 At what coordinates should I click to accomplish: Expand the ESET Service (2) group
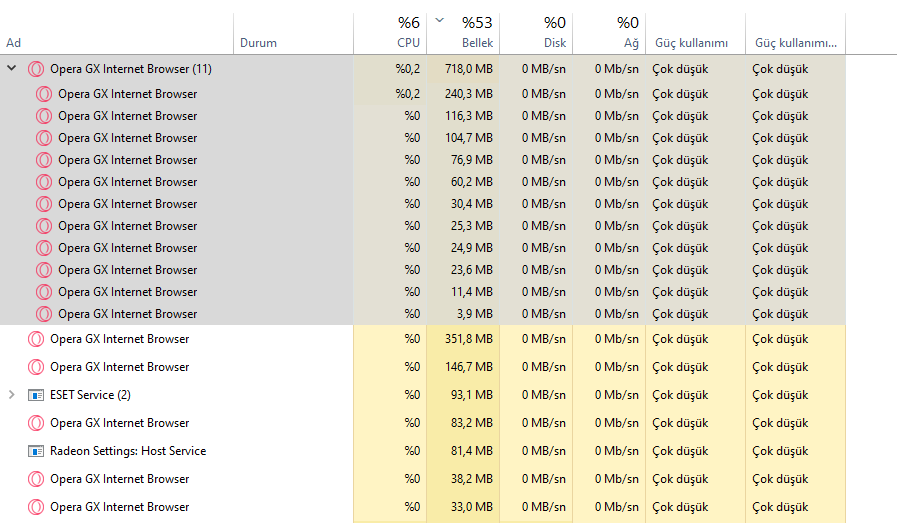tap(12, 395)
